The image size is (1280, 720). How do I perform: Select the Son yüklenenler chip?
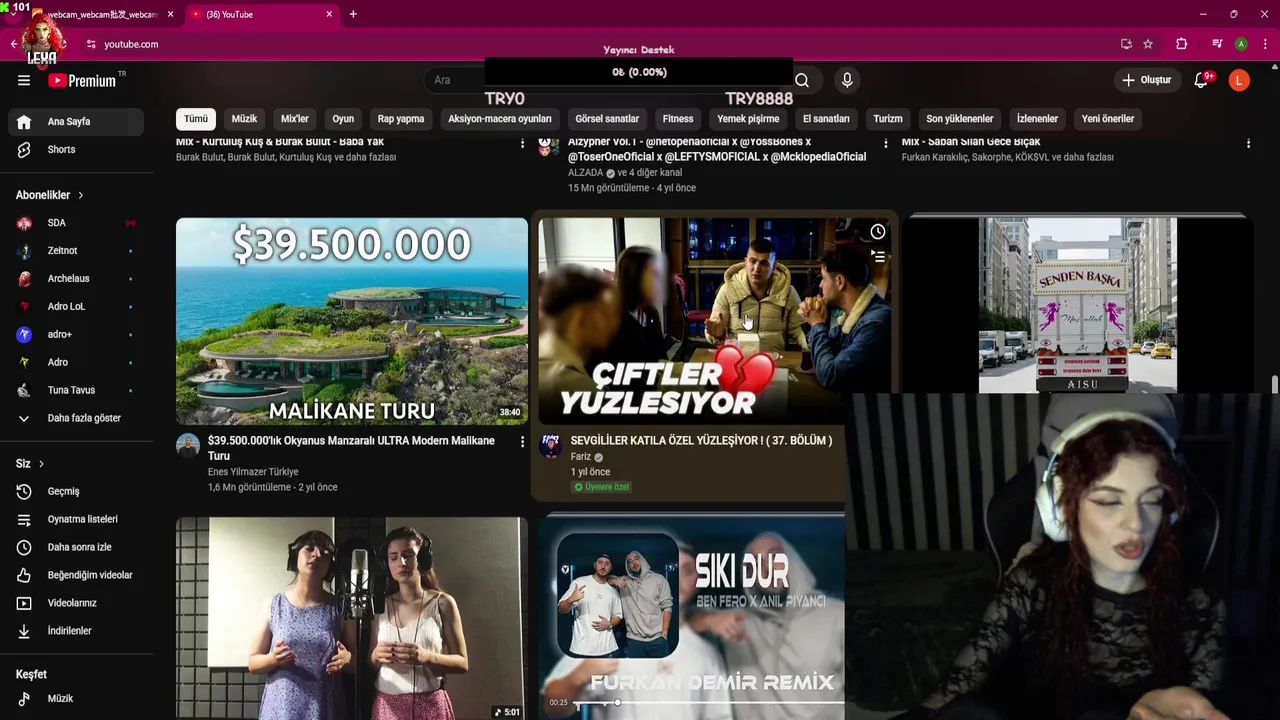point(960,119)
